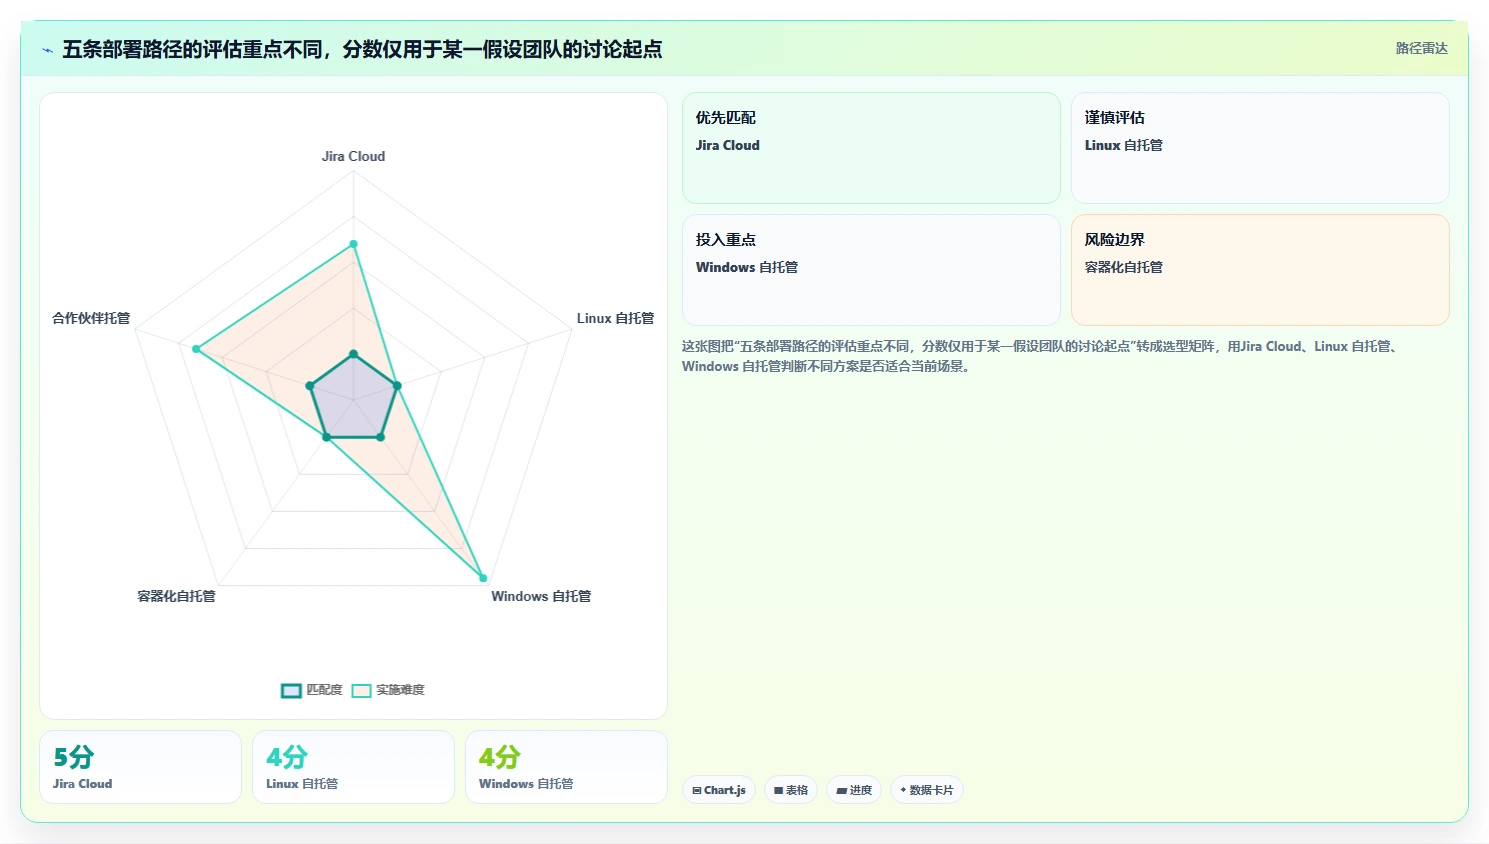Click the 匹配度 data point on Windows axis
1489x844 pixels.
click(380, 437)
